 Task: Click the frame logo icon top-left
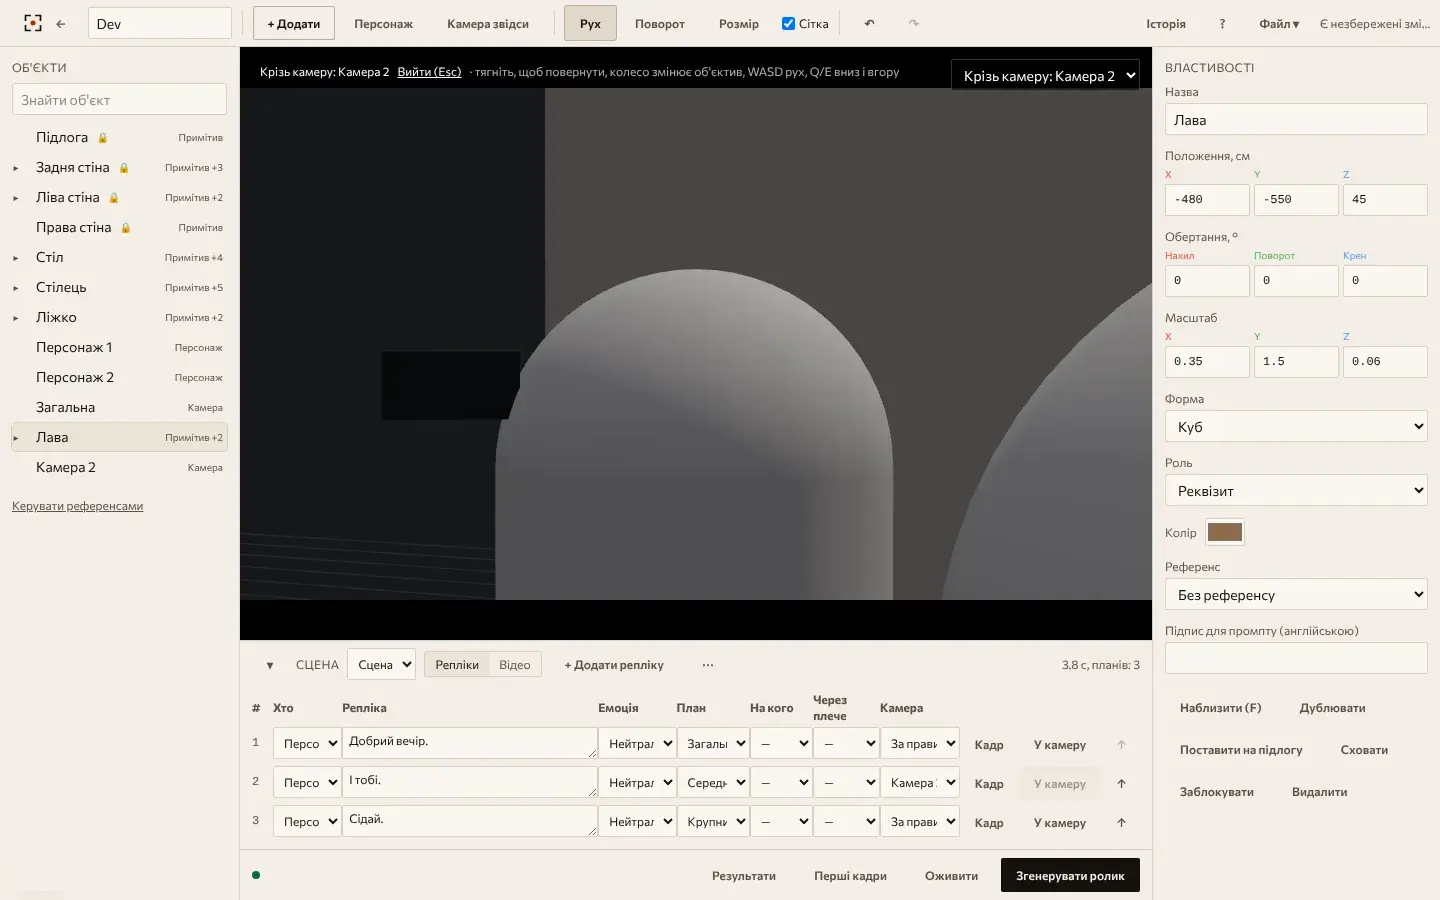click(x=33, y=23)
